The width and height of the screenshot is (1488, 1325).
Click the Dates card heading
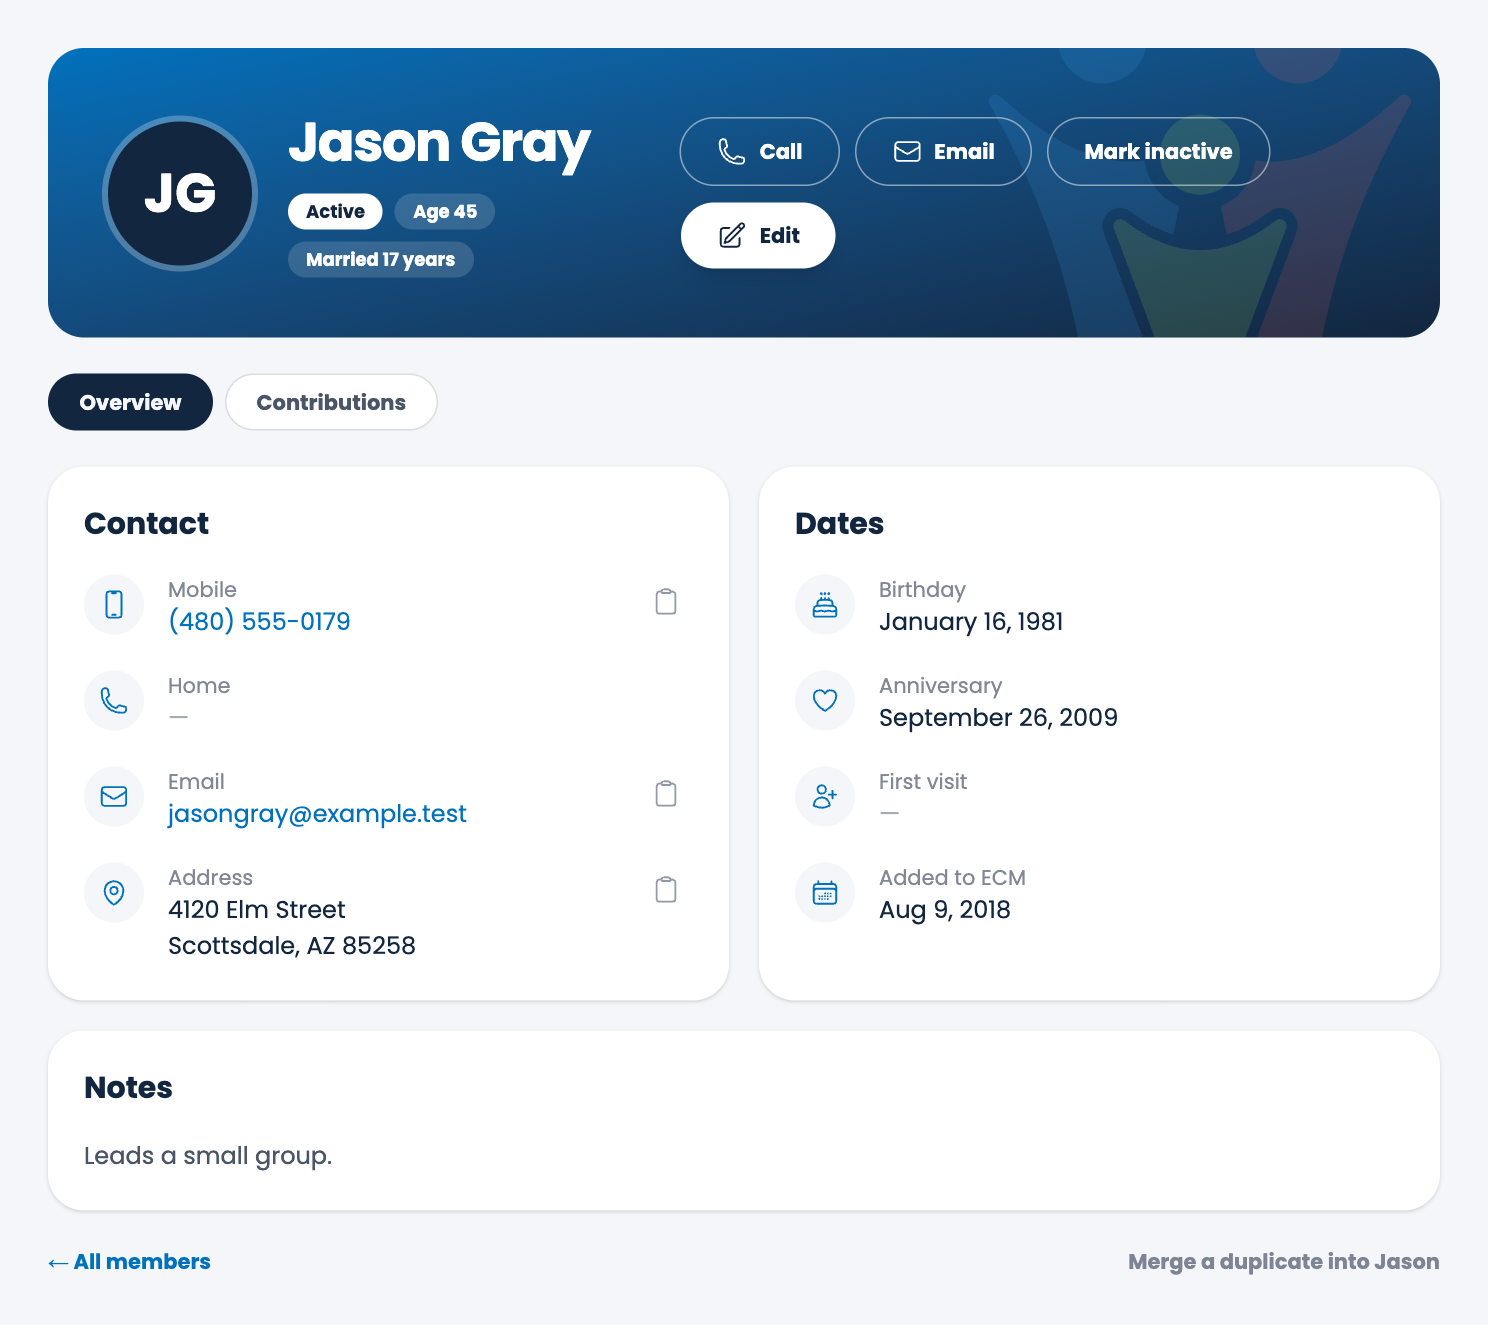[840, 523]
